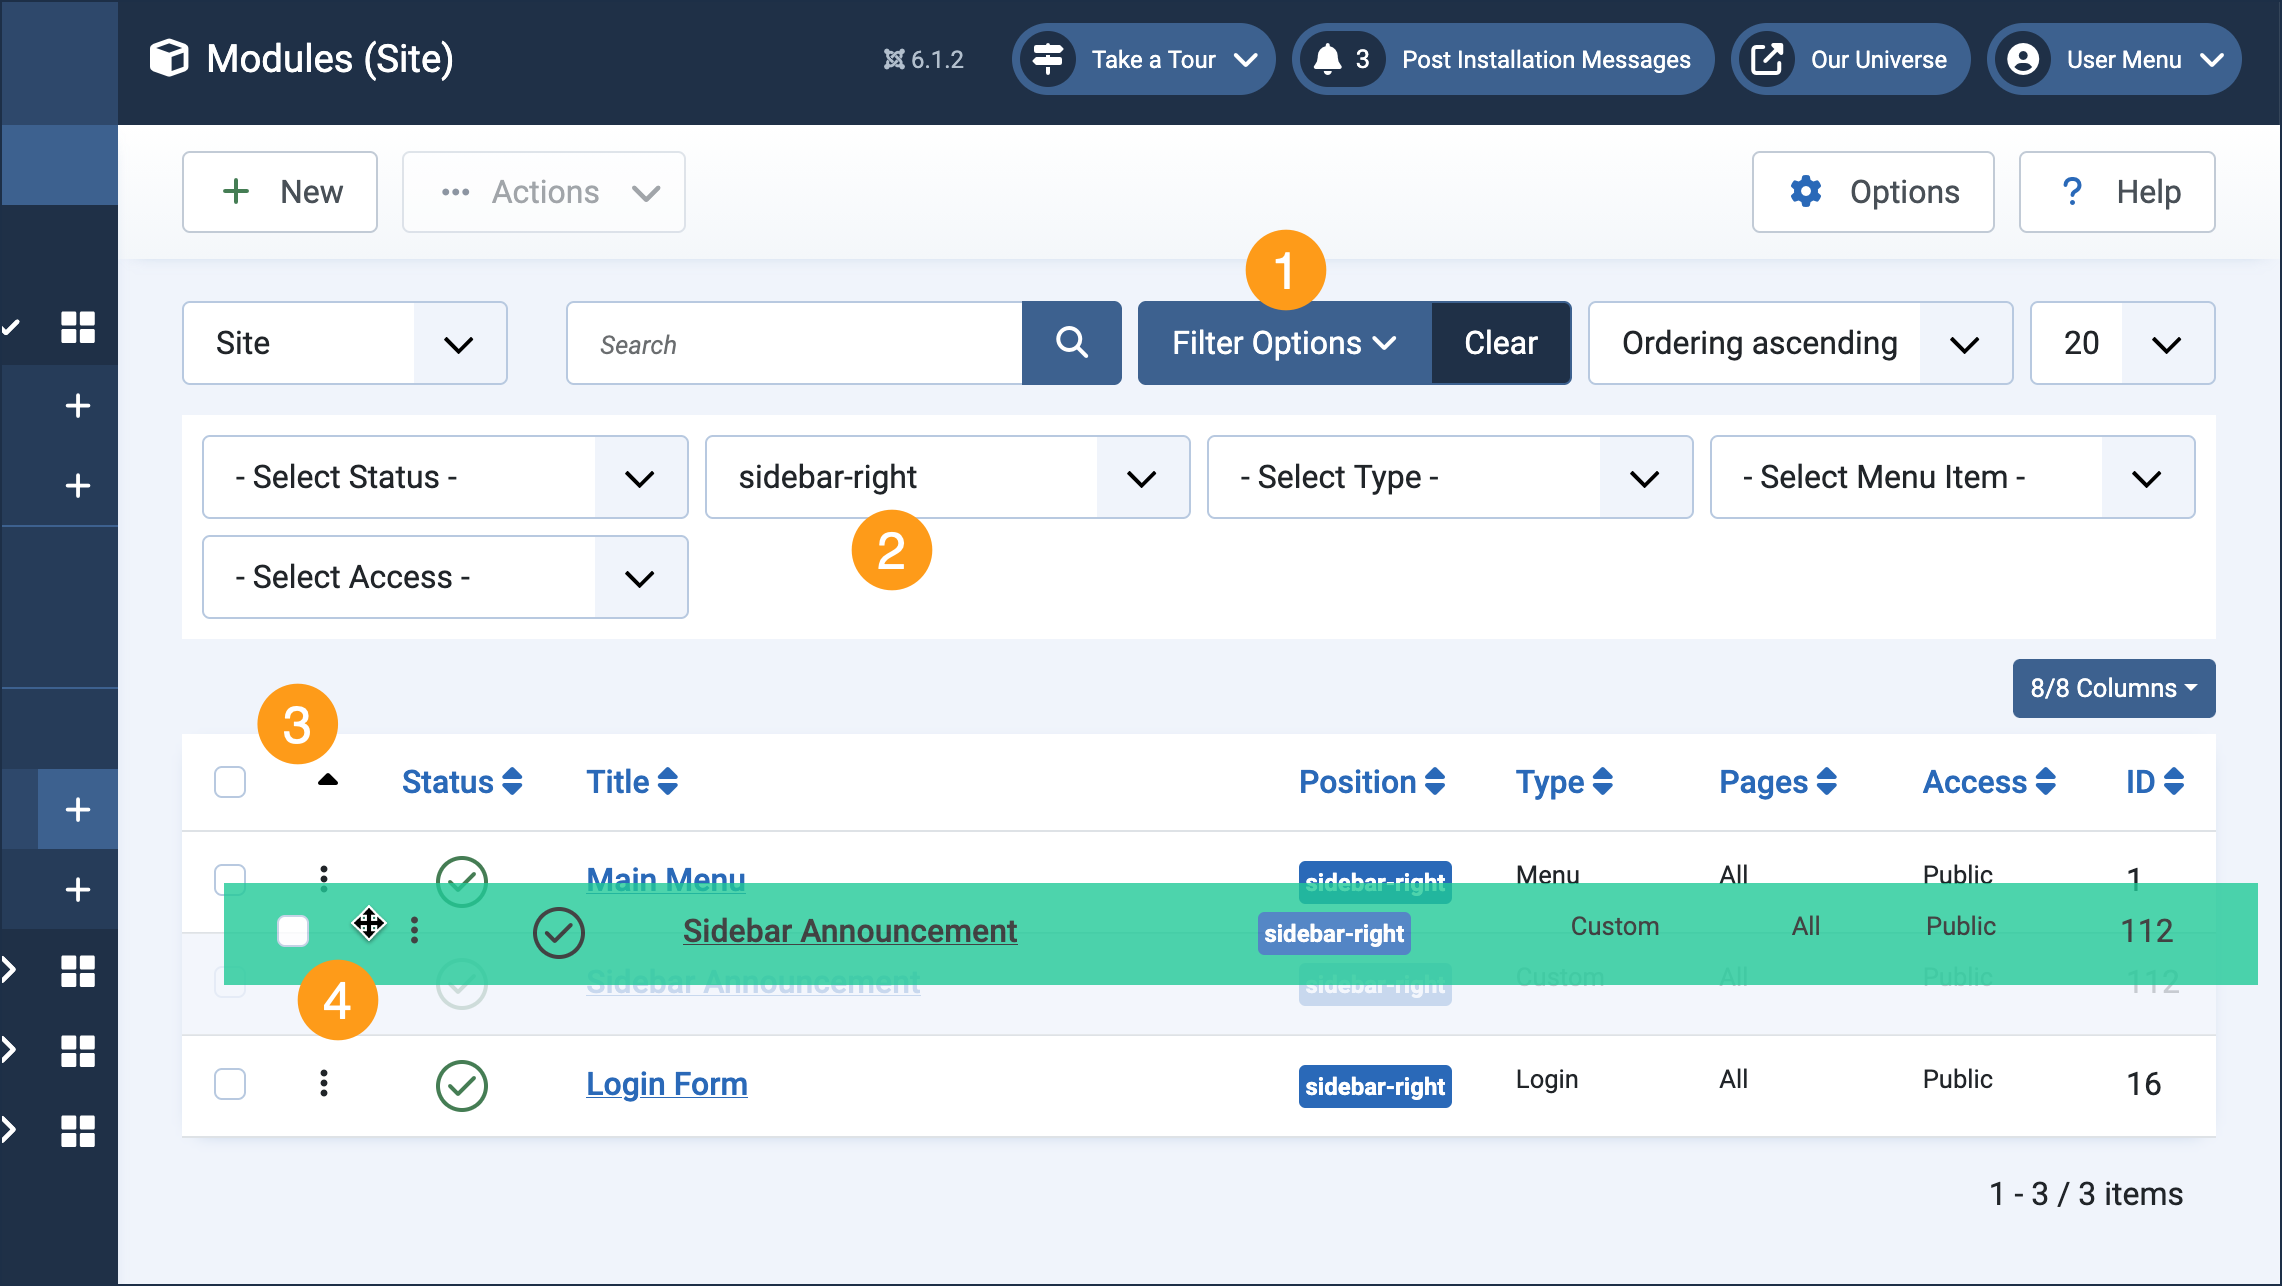The height and width of the screenshot is (1286, 2282).
Task: Click sidebar-right badge in Sidebar Announcement row
Action: click(1334, 934)
